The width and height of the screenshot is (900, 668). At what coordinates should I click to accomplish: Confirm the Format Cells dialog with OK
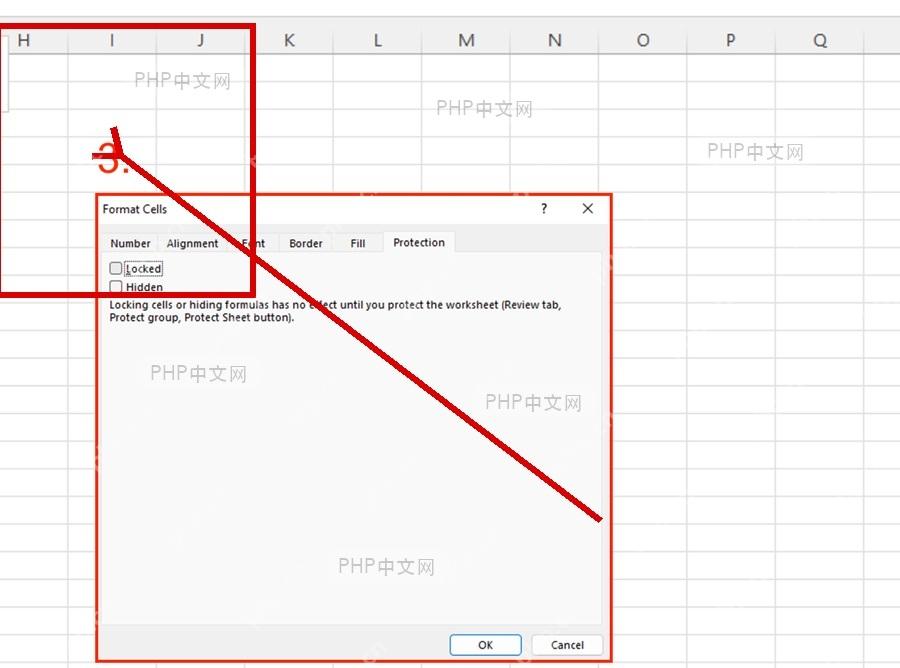(486, 645)
